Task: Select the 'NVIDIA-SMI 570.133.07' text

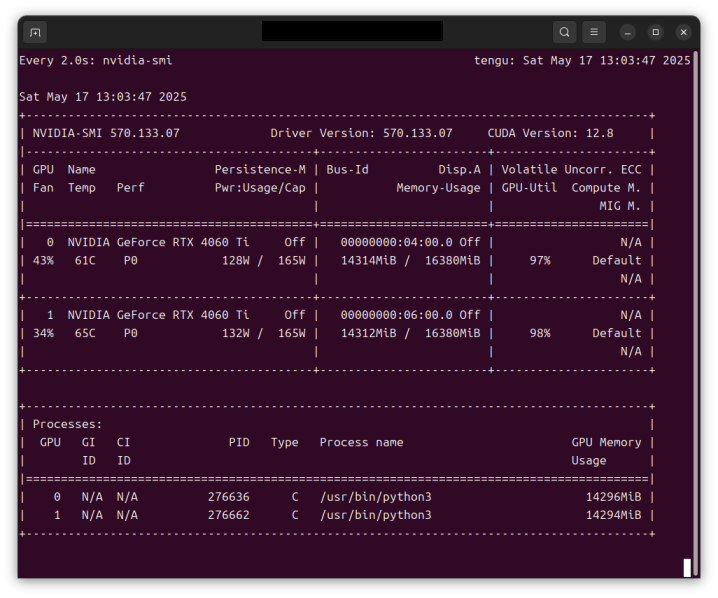Action: click(106, 133)
